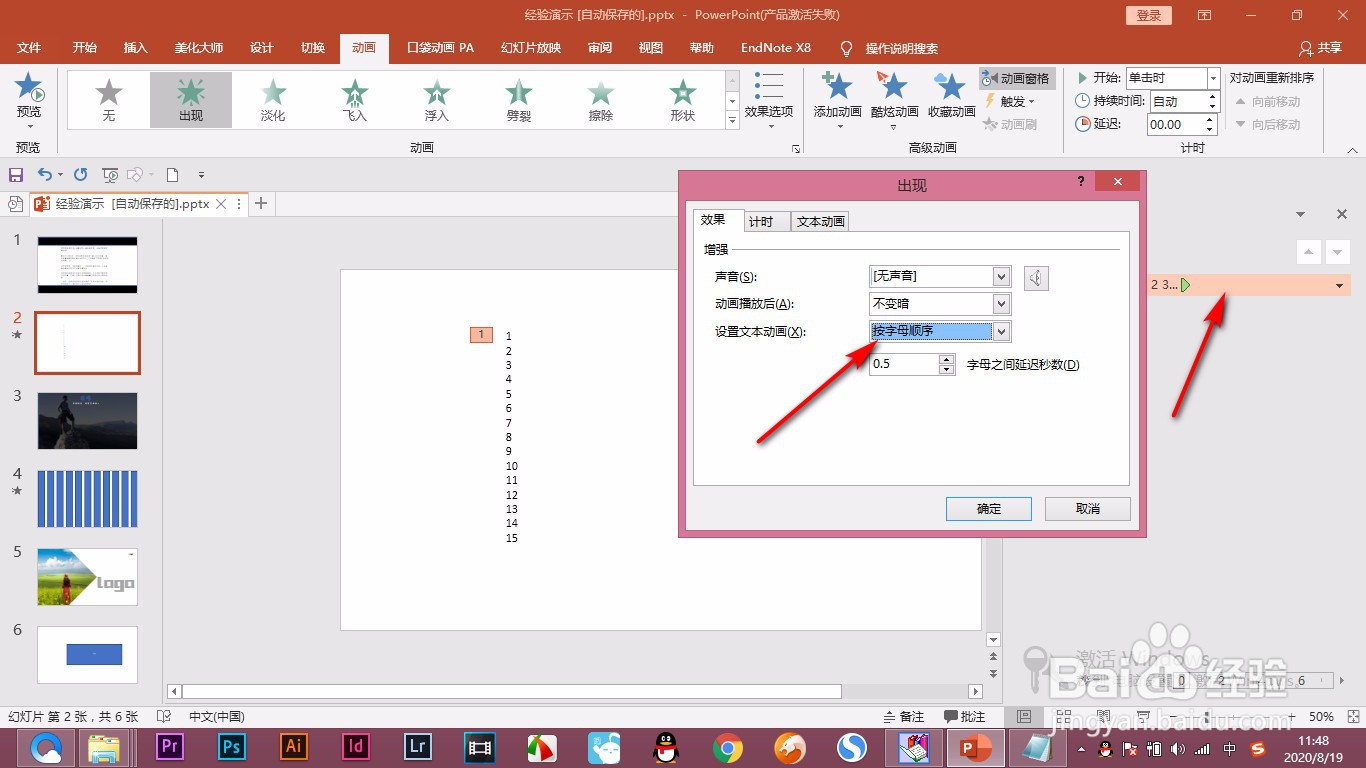Screen dimensions: 1366x768
Task: Activate the 动画刷 (Animation Painter)
Action: (1012, 124)
